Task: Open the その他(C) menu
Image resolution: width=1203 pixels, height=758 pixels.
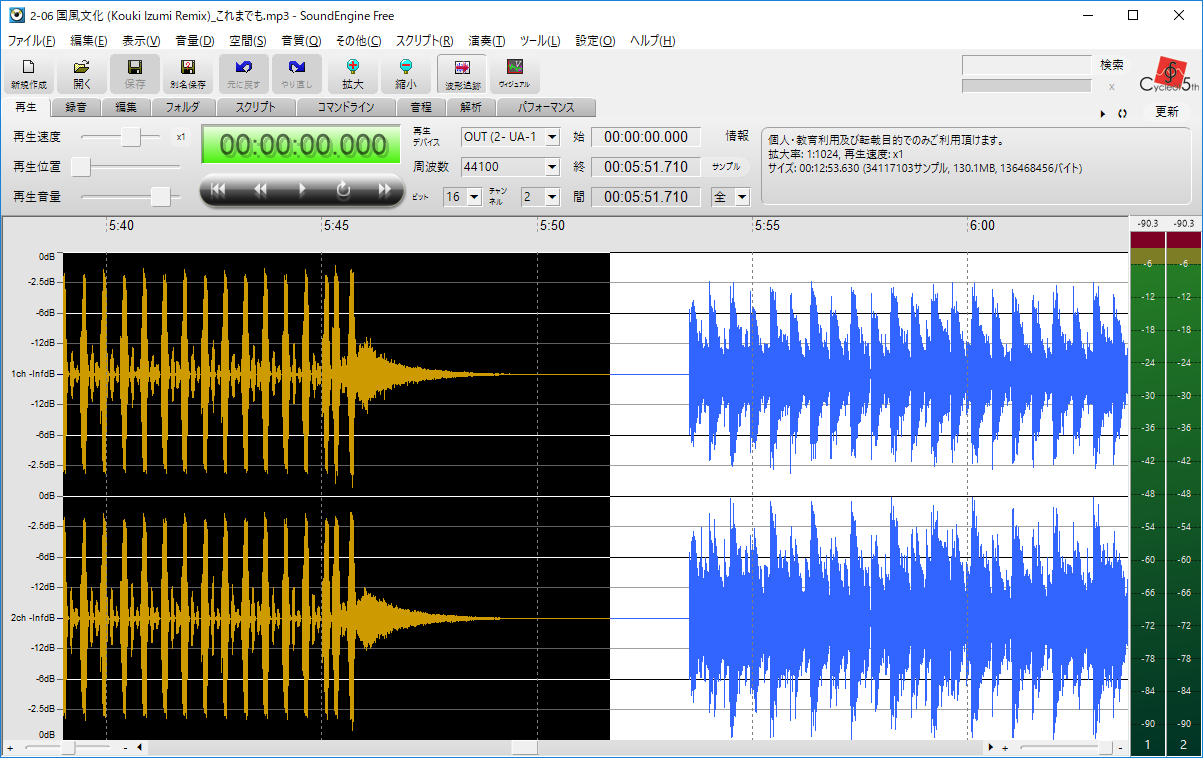Action: tap(358, 41)
